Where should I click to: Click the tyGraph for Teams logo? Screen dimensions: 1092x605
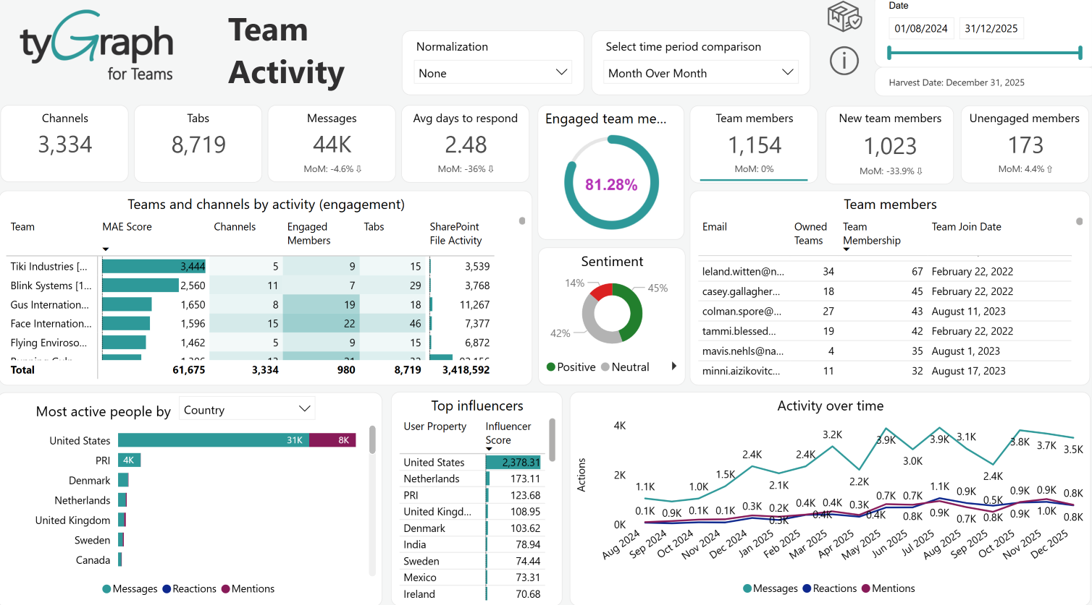click(x=97, y=46)
